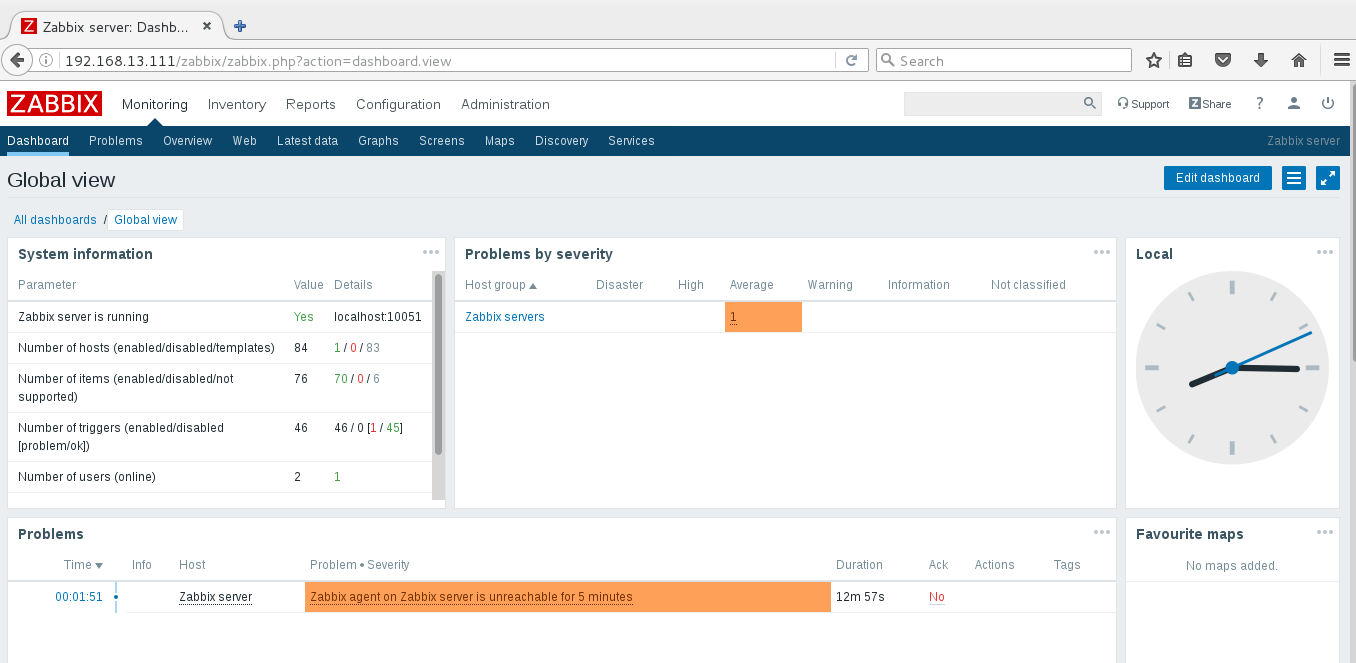
Task: Open the problem time 00:01:51 link
Action: (79, 597)
